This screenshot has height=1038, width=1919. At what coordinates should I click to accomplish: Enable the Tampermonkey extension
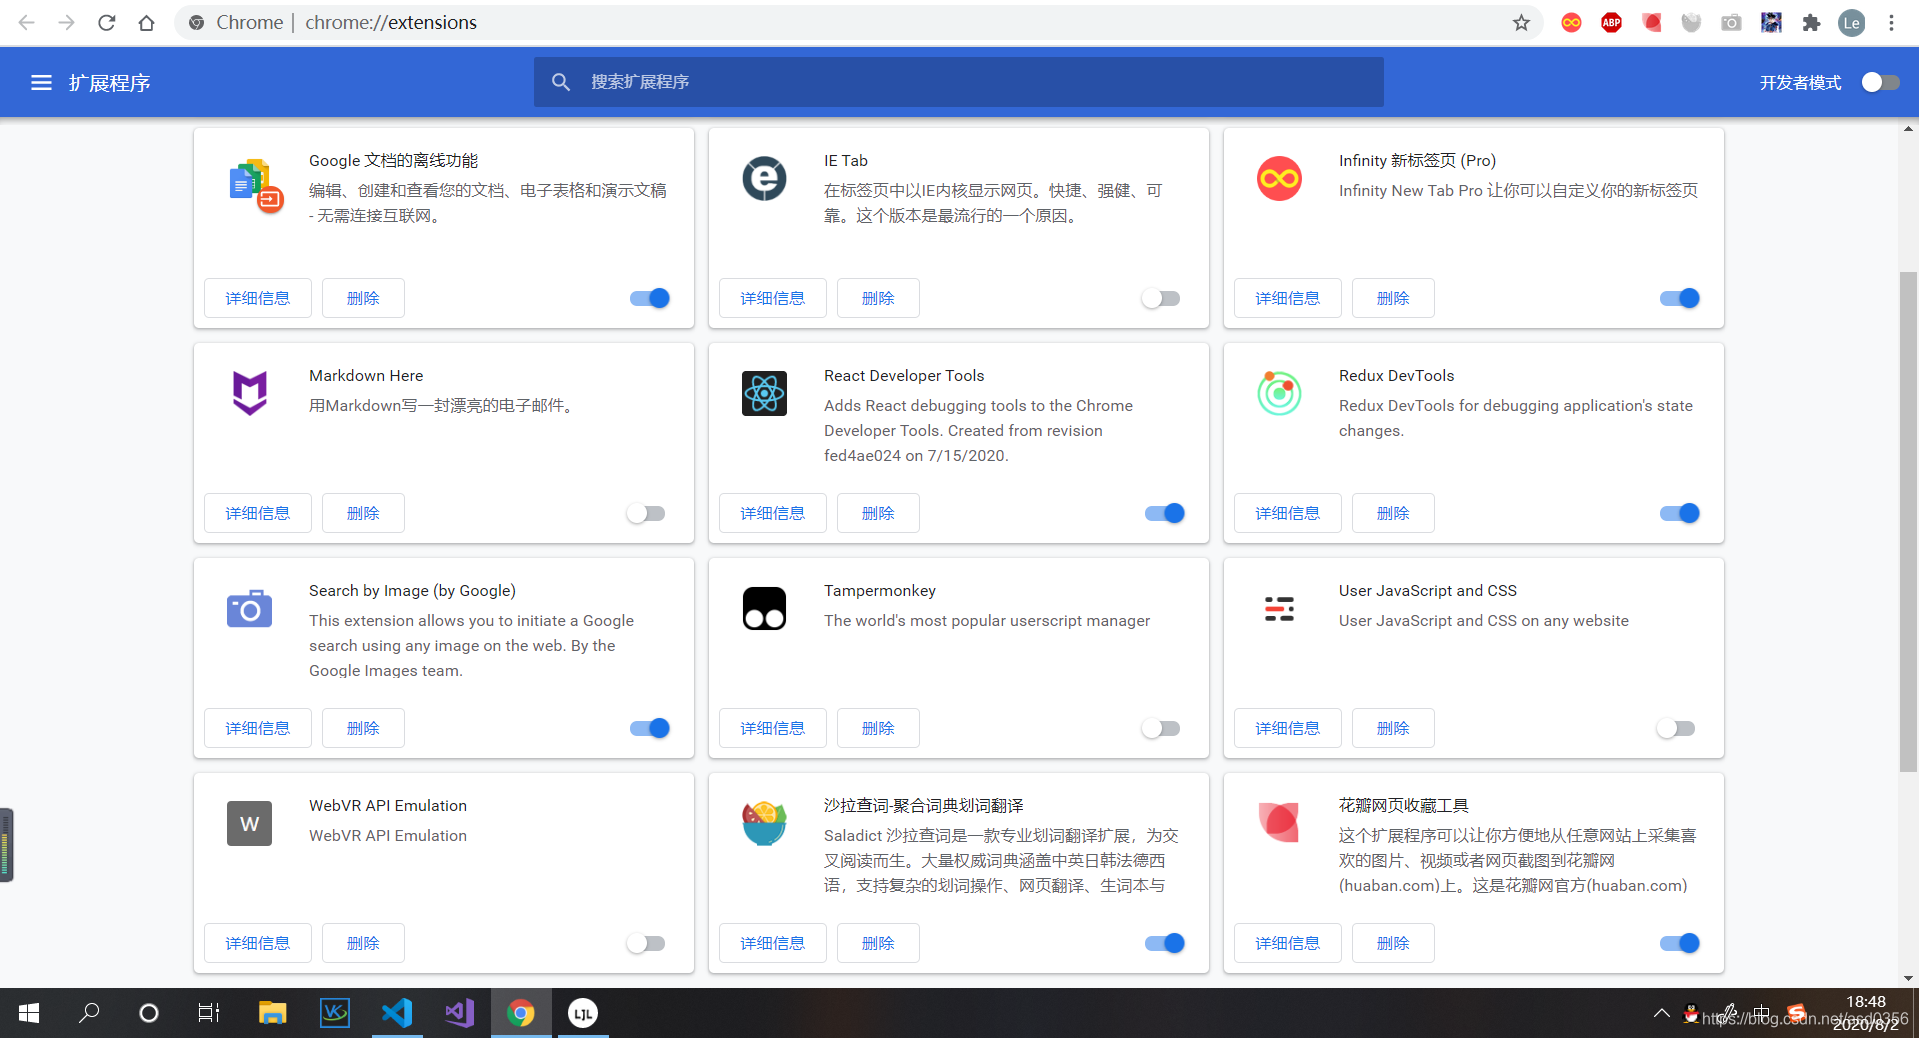point(1161,728)
